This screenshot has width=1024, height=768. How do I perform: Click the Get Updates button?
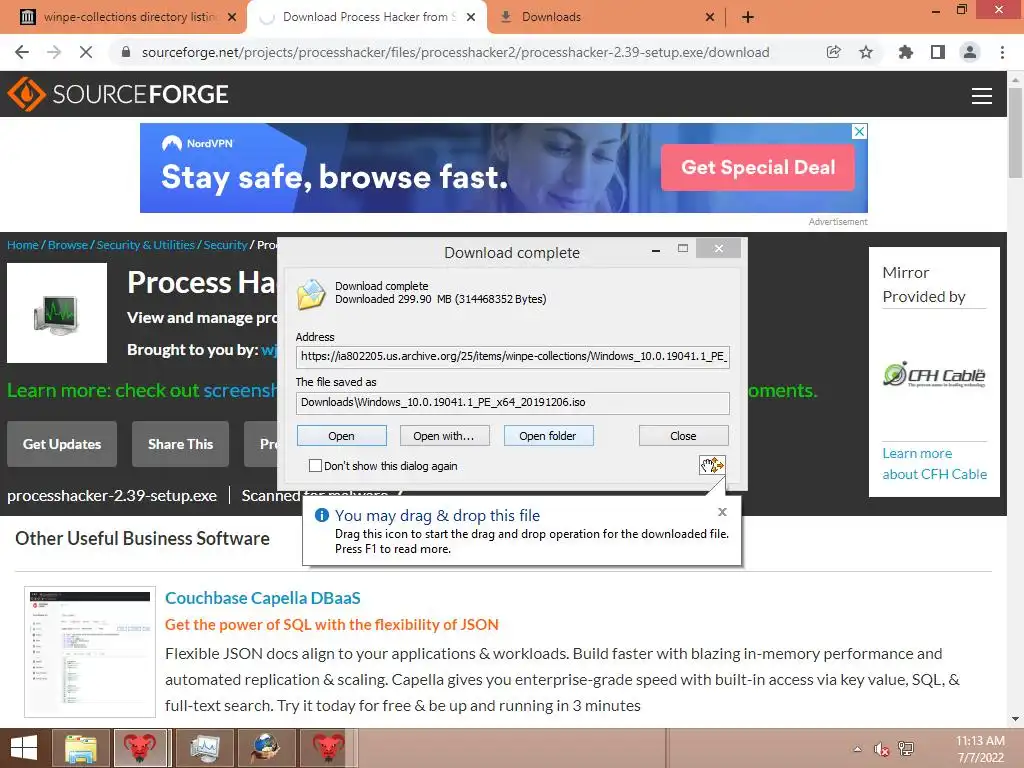click(x=62, y=444)
